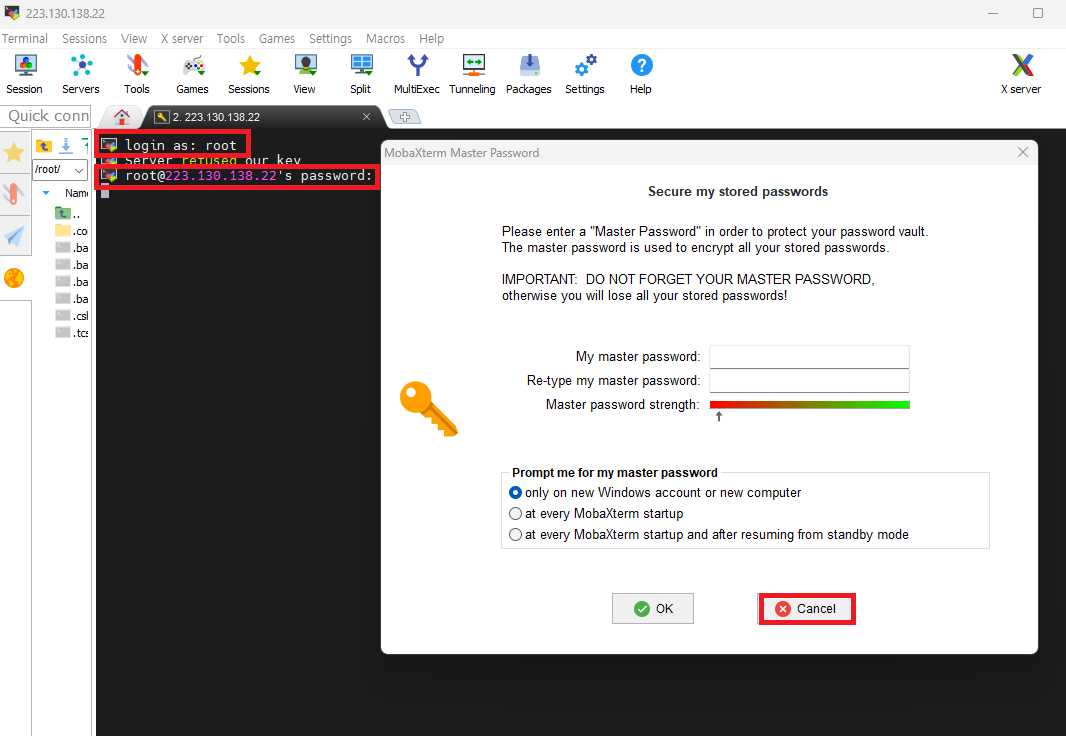
Task: Click the SFTP parent folder up icon
Action: click(x=44, y=145)
